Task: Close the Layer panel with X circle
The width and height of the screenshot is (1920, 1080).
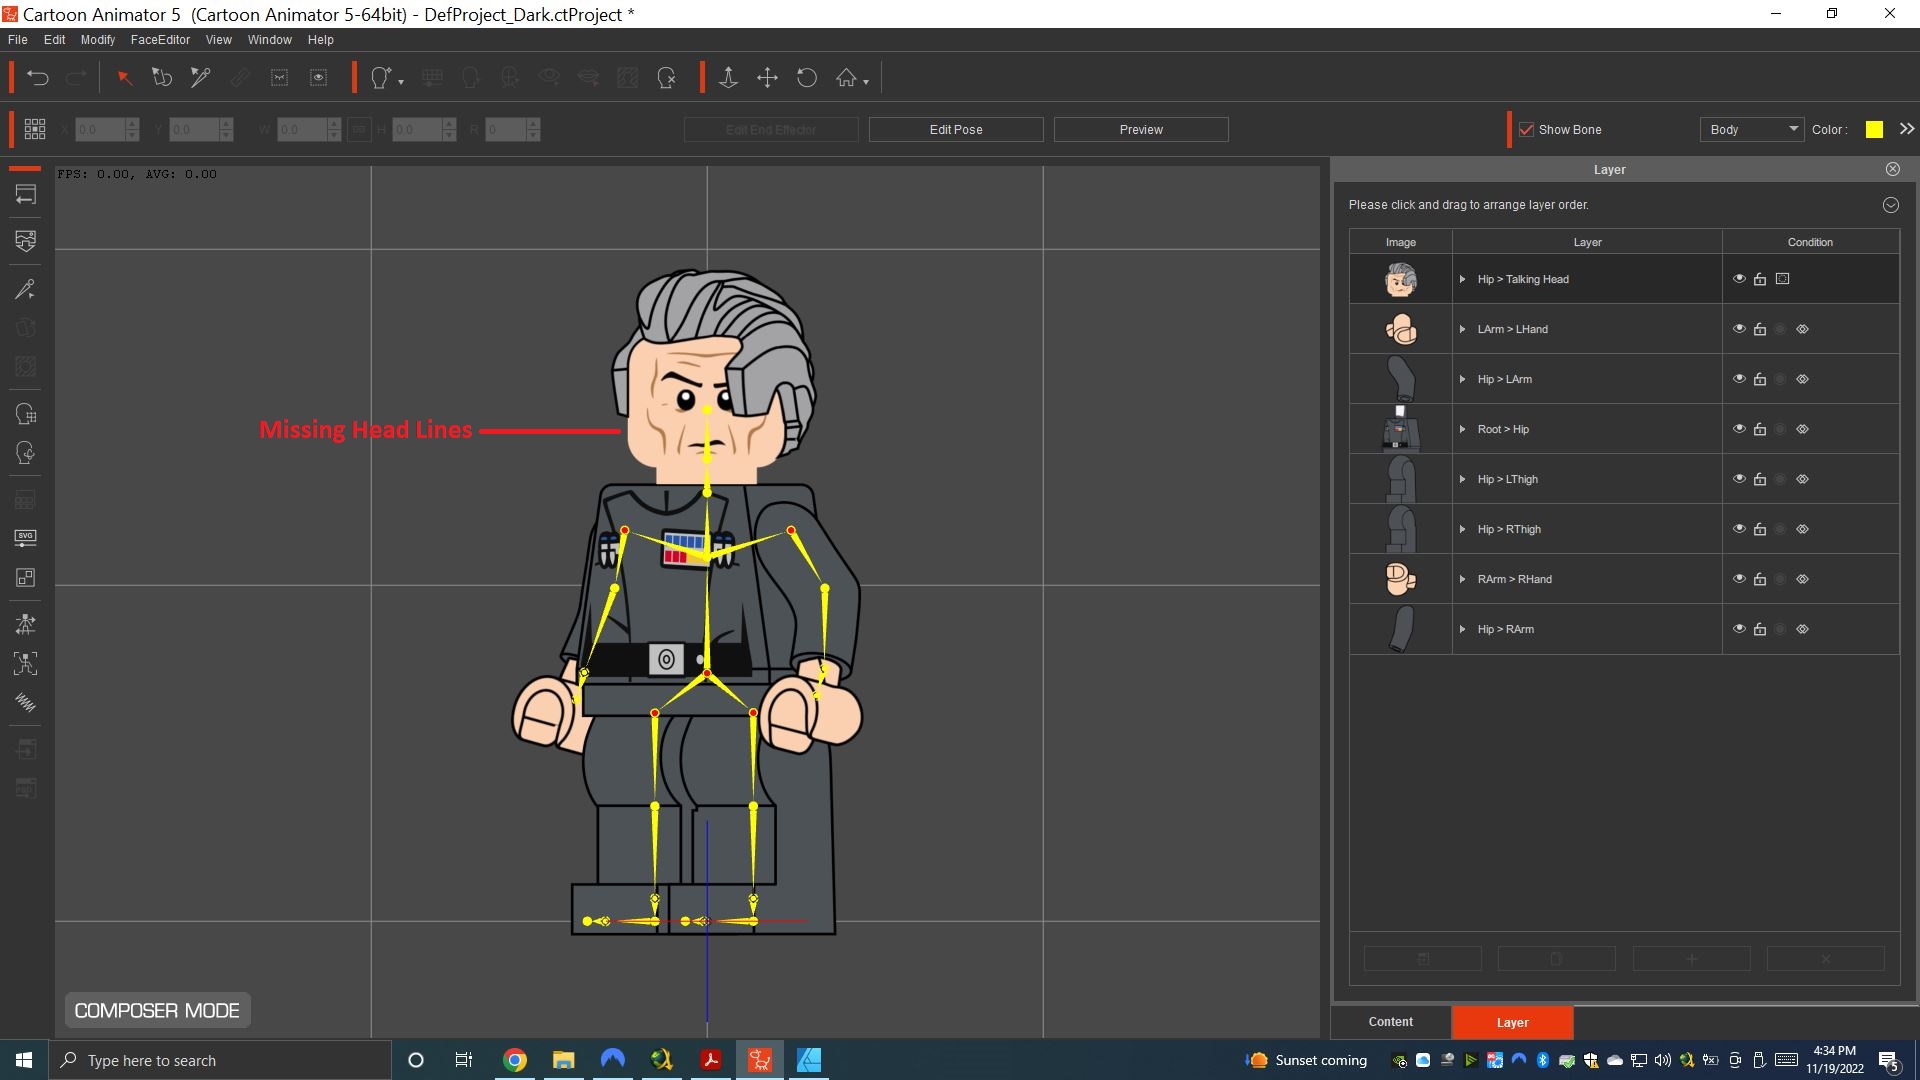Action: tap(1892, 169)
